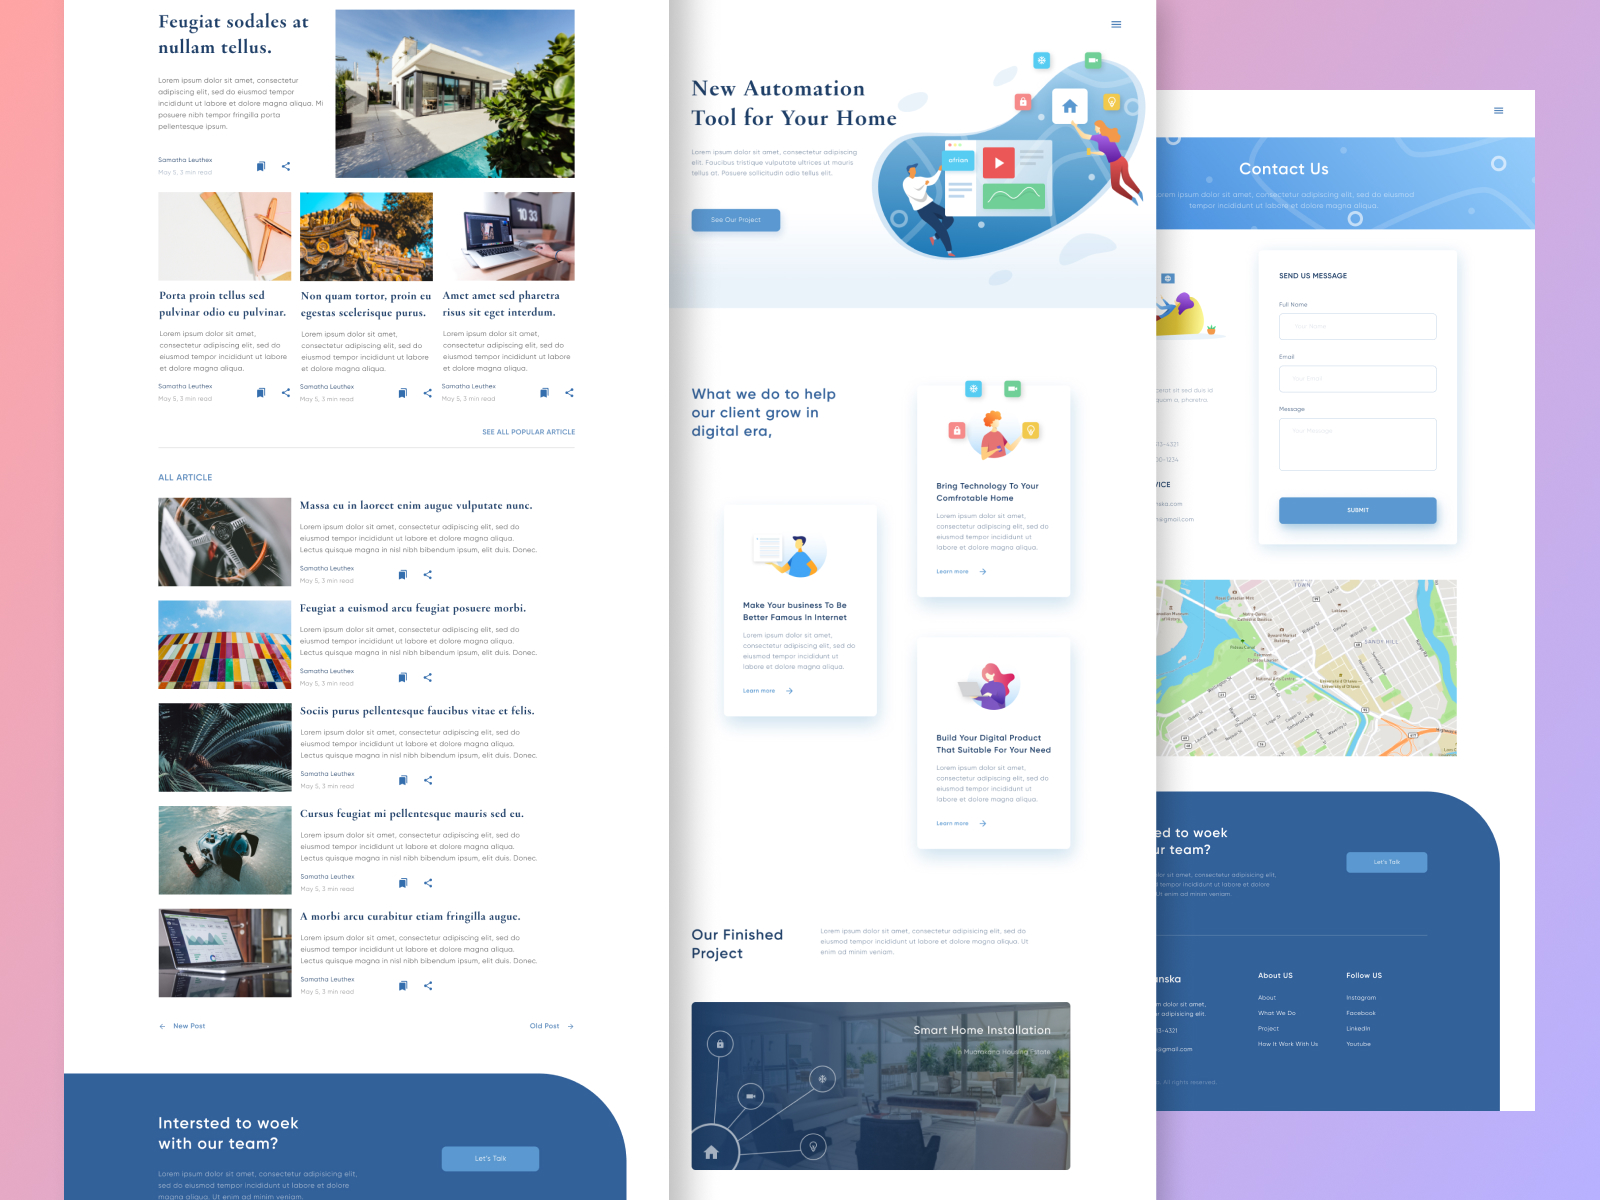The height and width of the screenshot is (1200, 1600).
Task: Open the hamburger menu on Contact Us page
Action: click(x=1498, y=110)
